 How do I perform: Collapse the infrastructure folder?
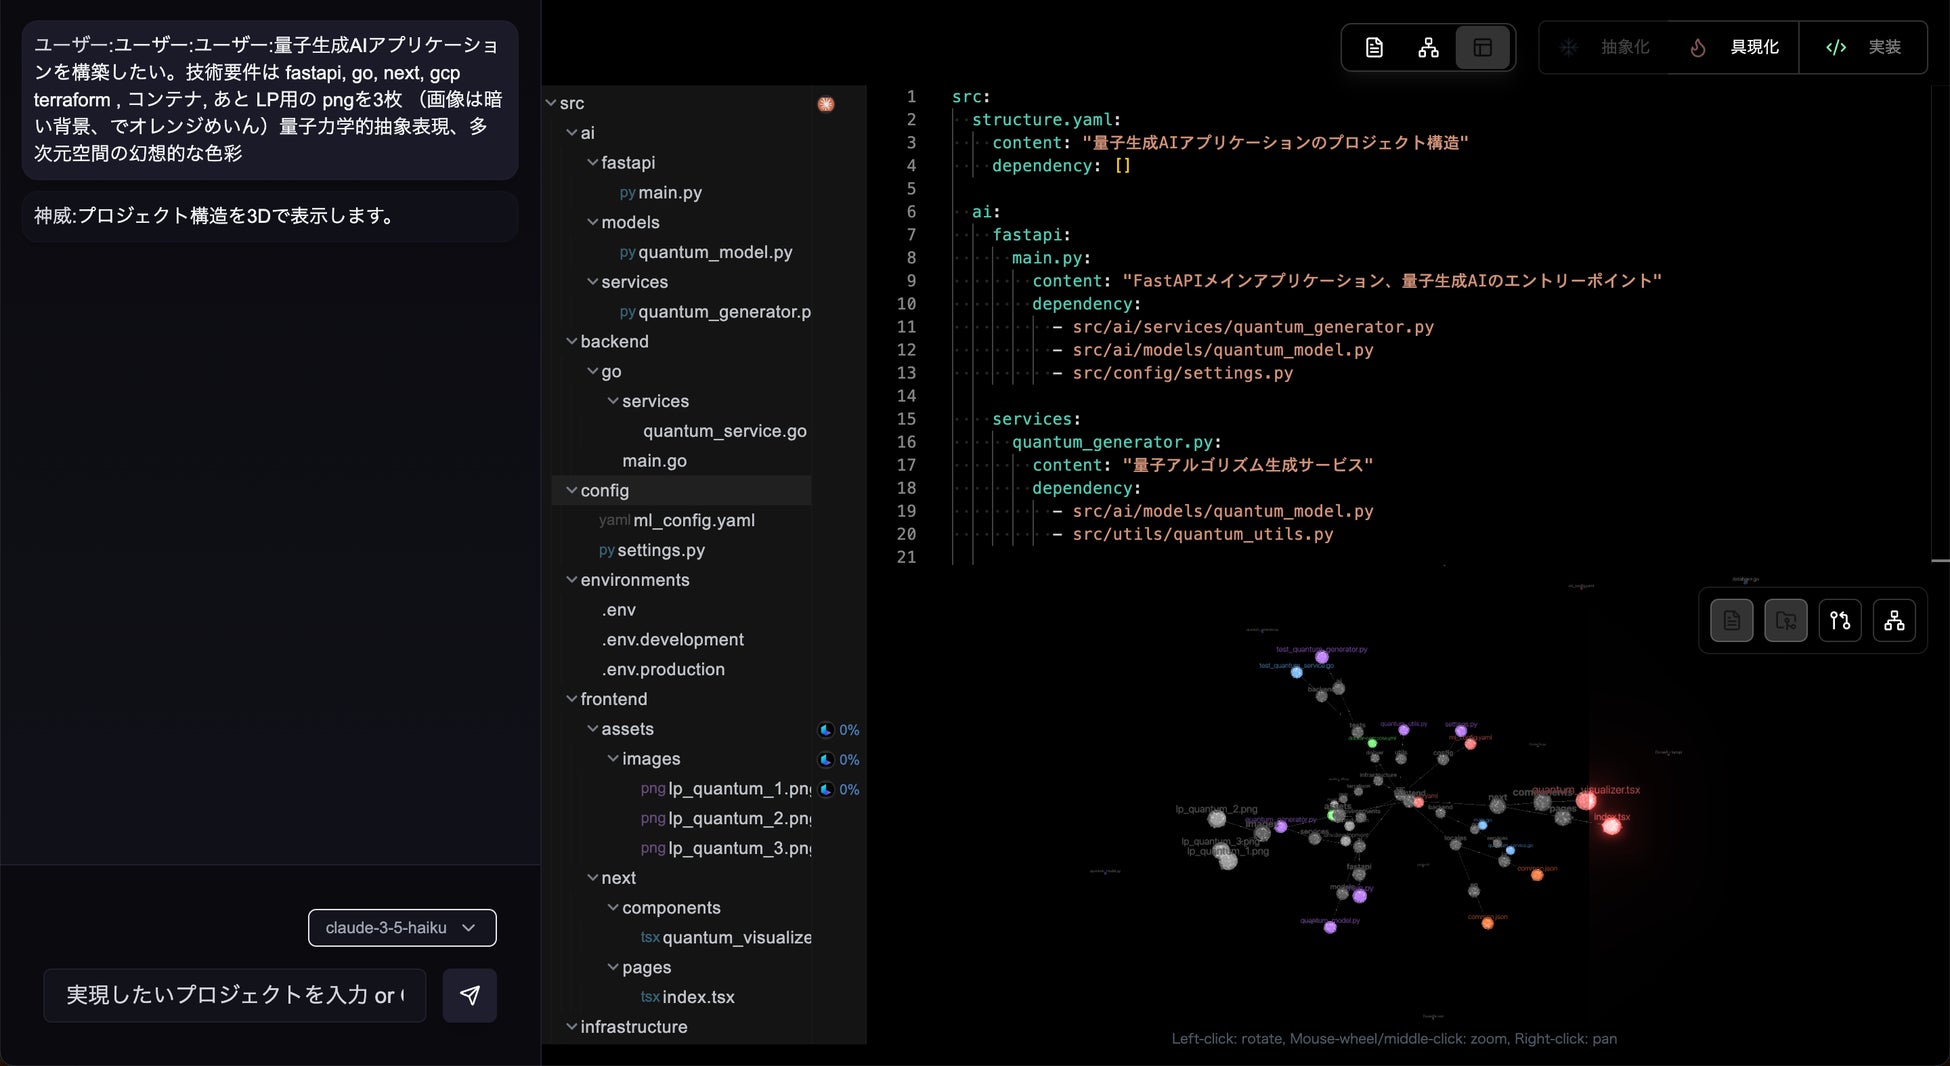pyautogui.click(x=572, y=1027)
